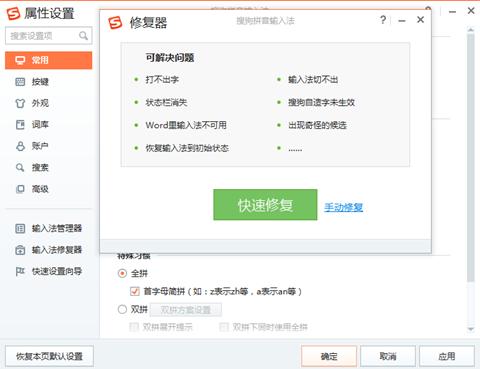Open the 常用 settings tab

[x=48, y=60]
